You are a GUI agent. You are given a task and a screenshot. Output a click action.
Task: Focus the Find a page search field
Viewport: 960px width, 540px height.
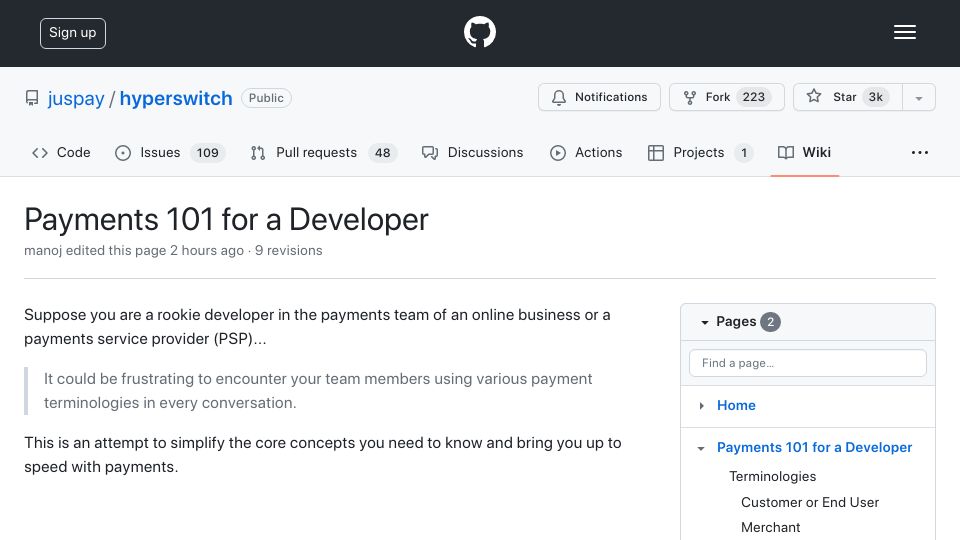pos(808,363)
